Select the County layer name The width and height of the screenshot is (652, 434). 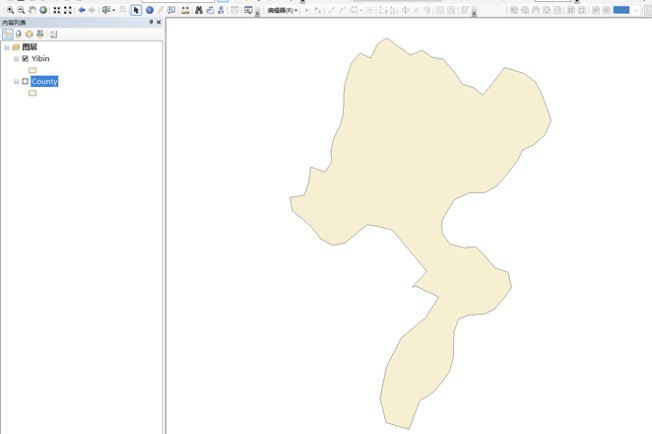coord(44,82)
